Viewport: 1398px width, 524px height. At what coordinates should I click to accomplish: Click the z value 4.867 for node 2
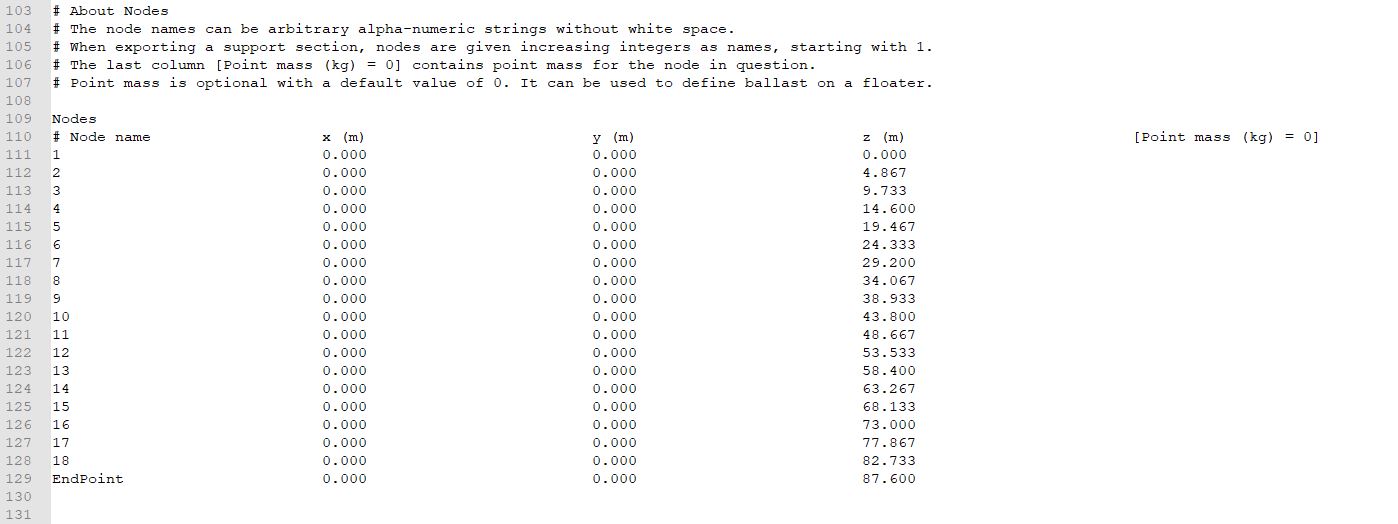click(x=884, y=173)
